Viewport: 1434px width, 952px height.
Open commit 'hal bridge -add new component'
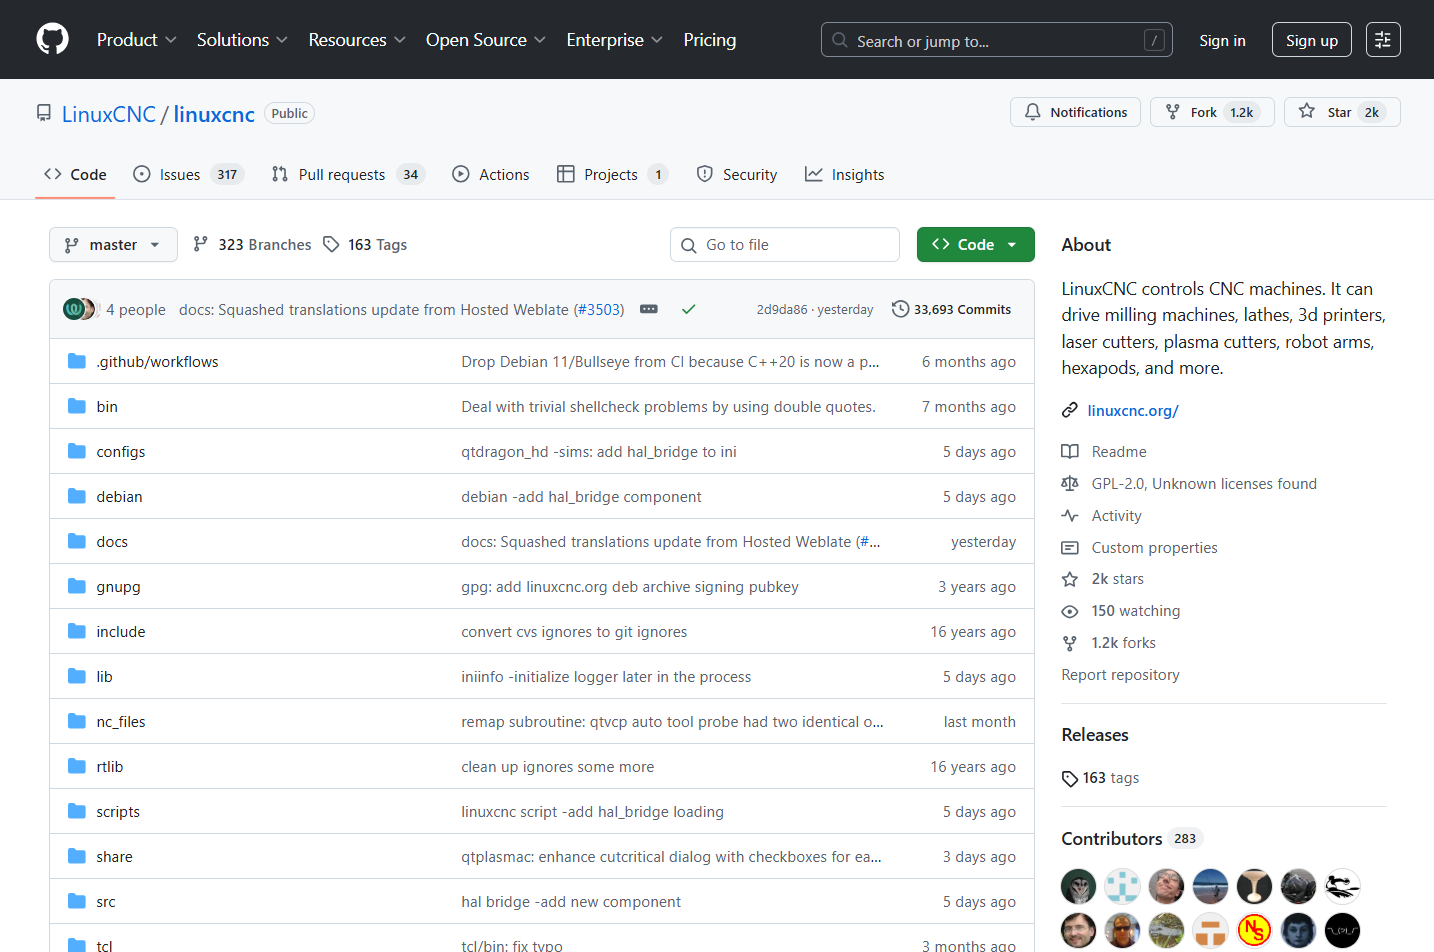pos(571,902)
